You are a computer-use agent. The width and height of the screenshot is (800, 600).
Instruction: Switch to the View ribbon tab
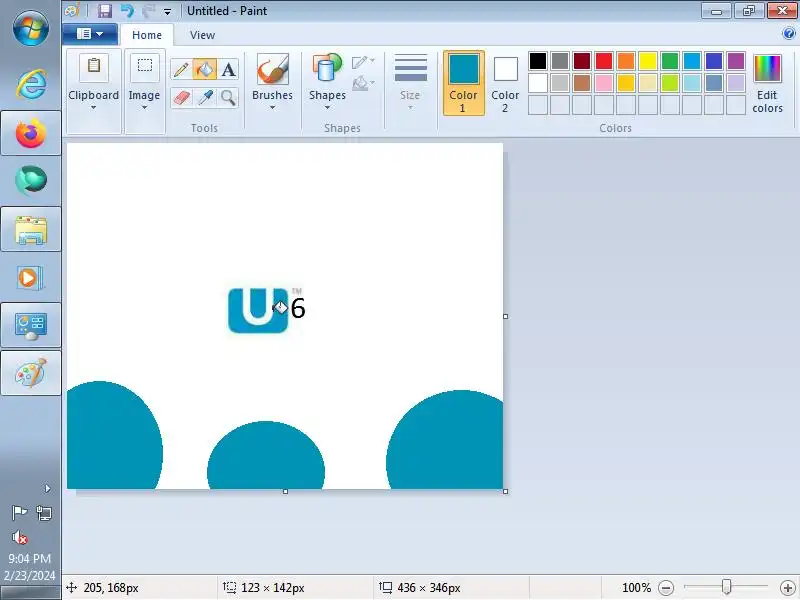203,35
